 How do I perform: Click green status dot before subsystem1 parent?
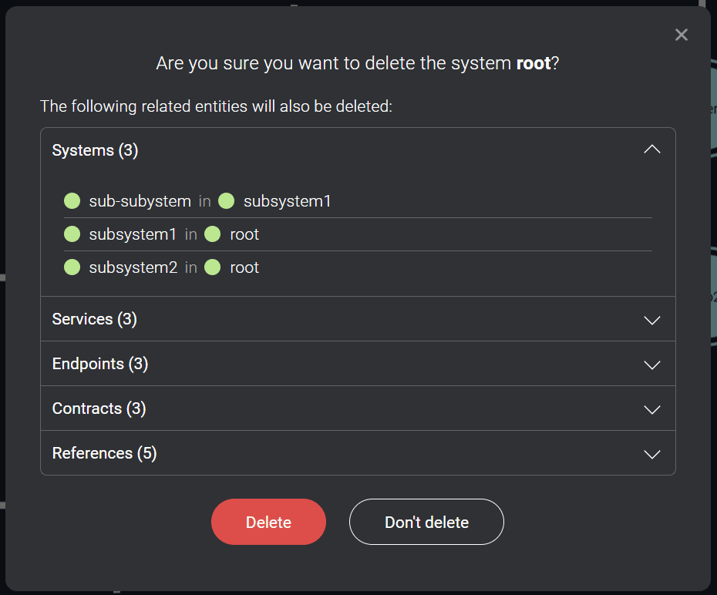point(226,201)
